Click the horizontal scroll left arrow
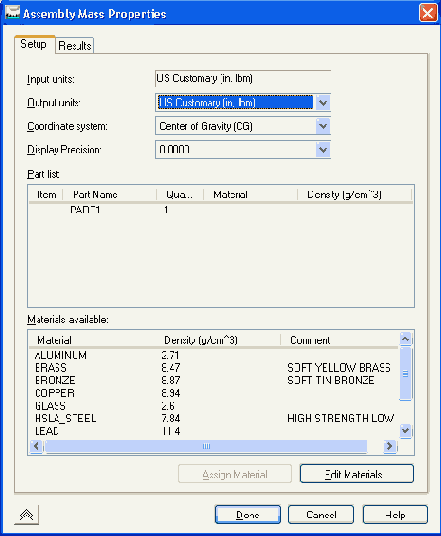 (36, 446)
